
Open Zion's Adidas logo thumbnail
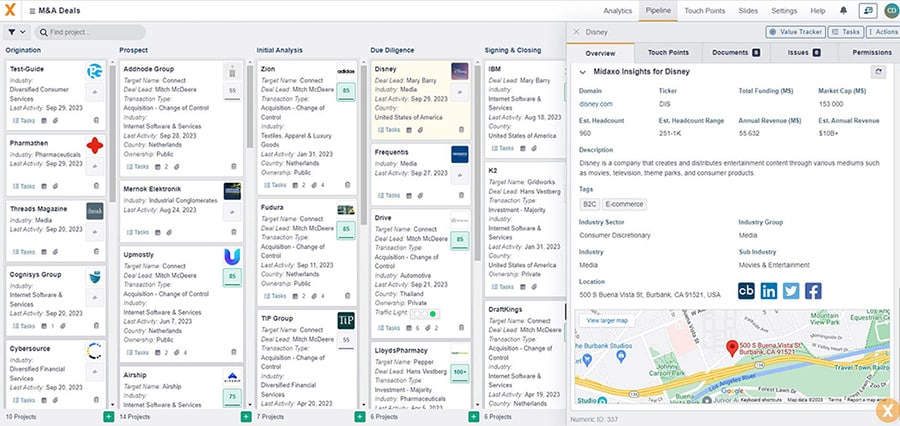346,71
